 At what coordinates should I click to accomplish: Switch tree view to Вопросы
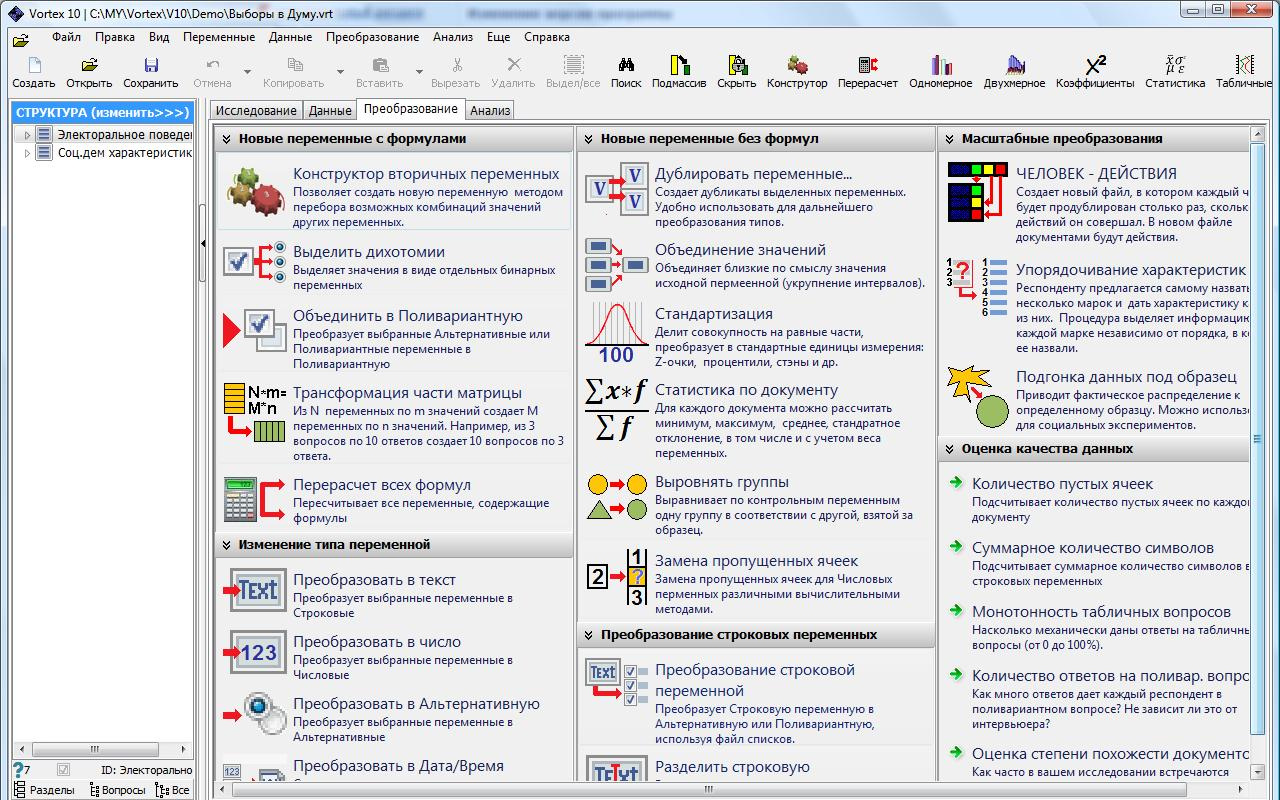pyautogui.click(x=117, y=790)
